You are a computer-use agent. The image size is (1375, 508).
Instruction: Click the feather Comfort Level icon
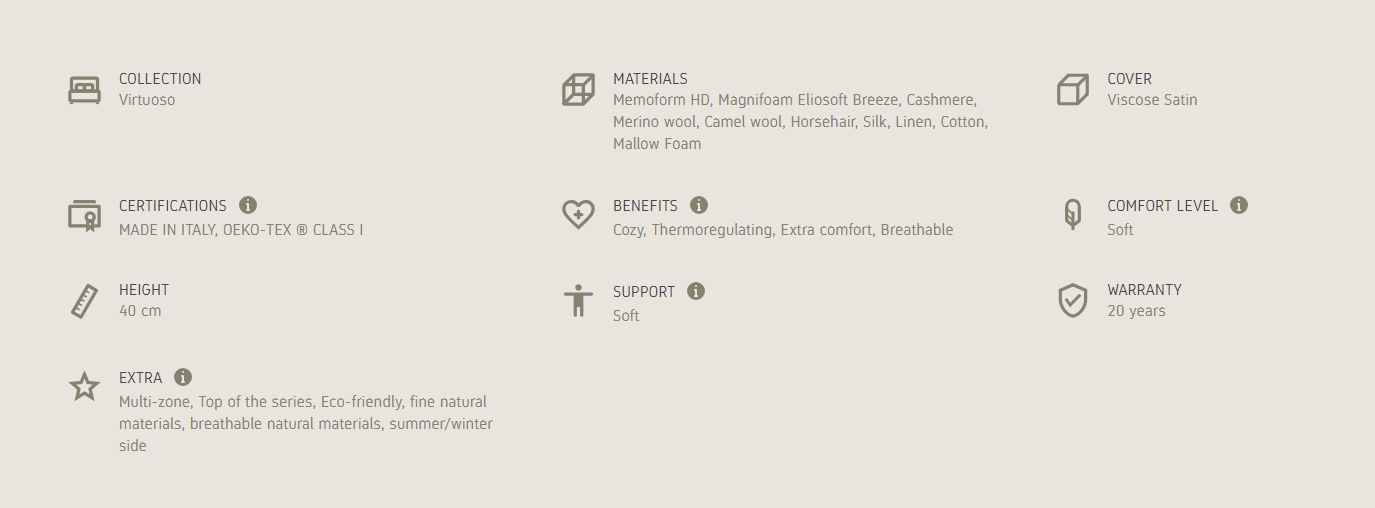tap(1072, 215)
